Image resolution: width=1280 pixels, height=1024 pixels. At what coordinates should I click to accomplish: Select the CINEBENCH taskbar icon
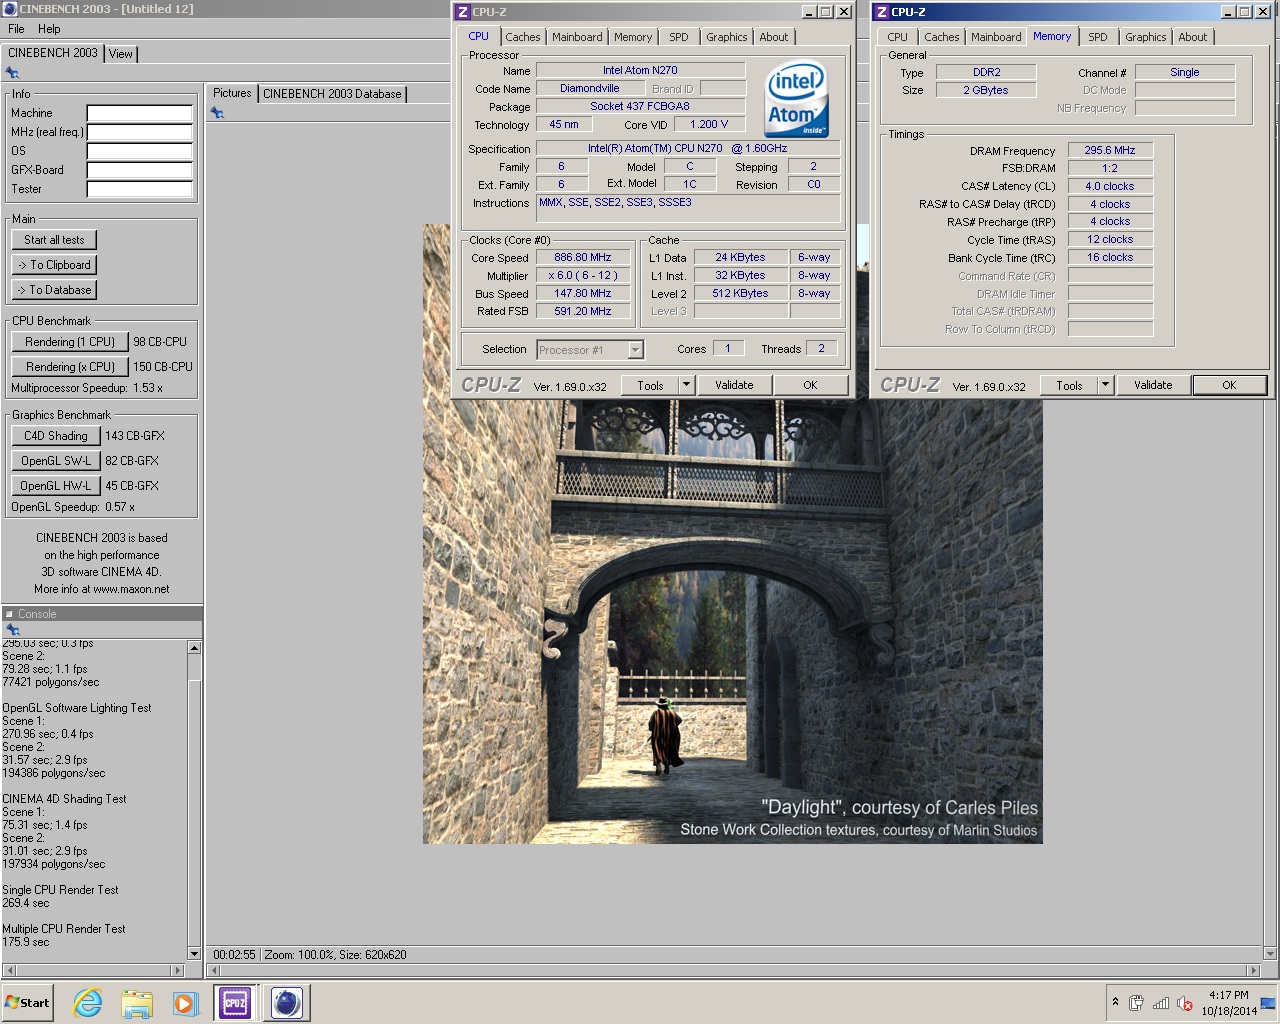point(286,1003)
